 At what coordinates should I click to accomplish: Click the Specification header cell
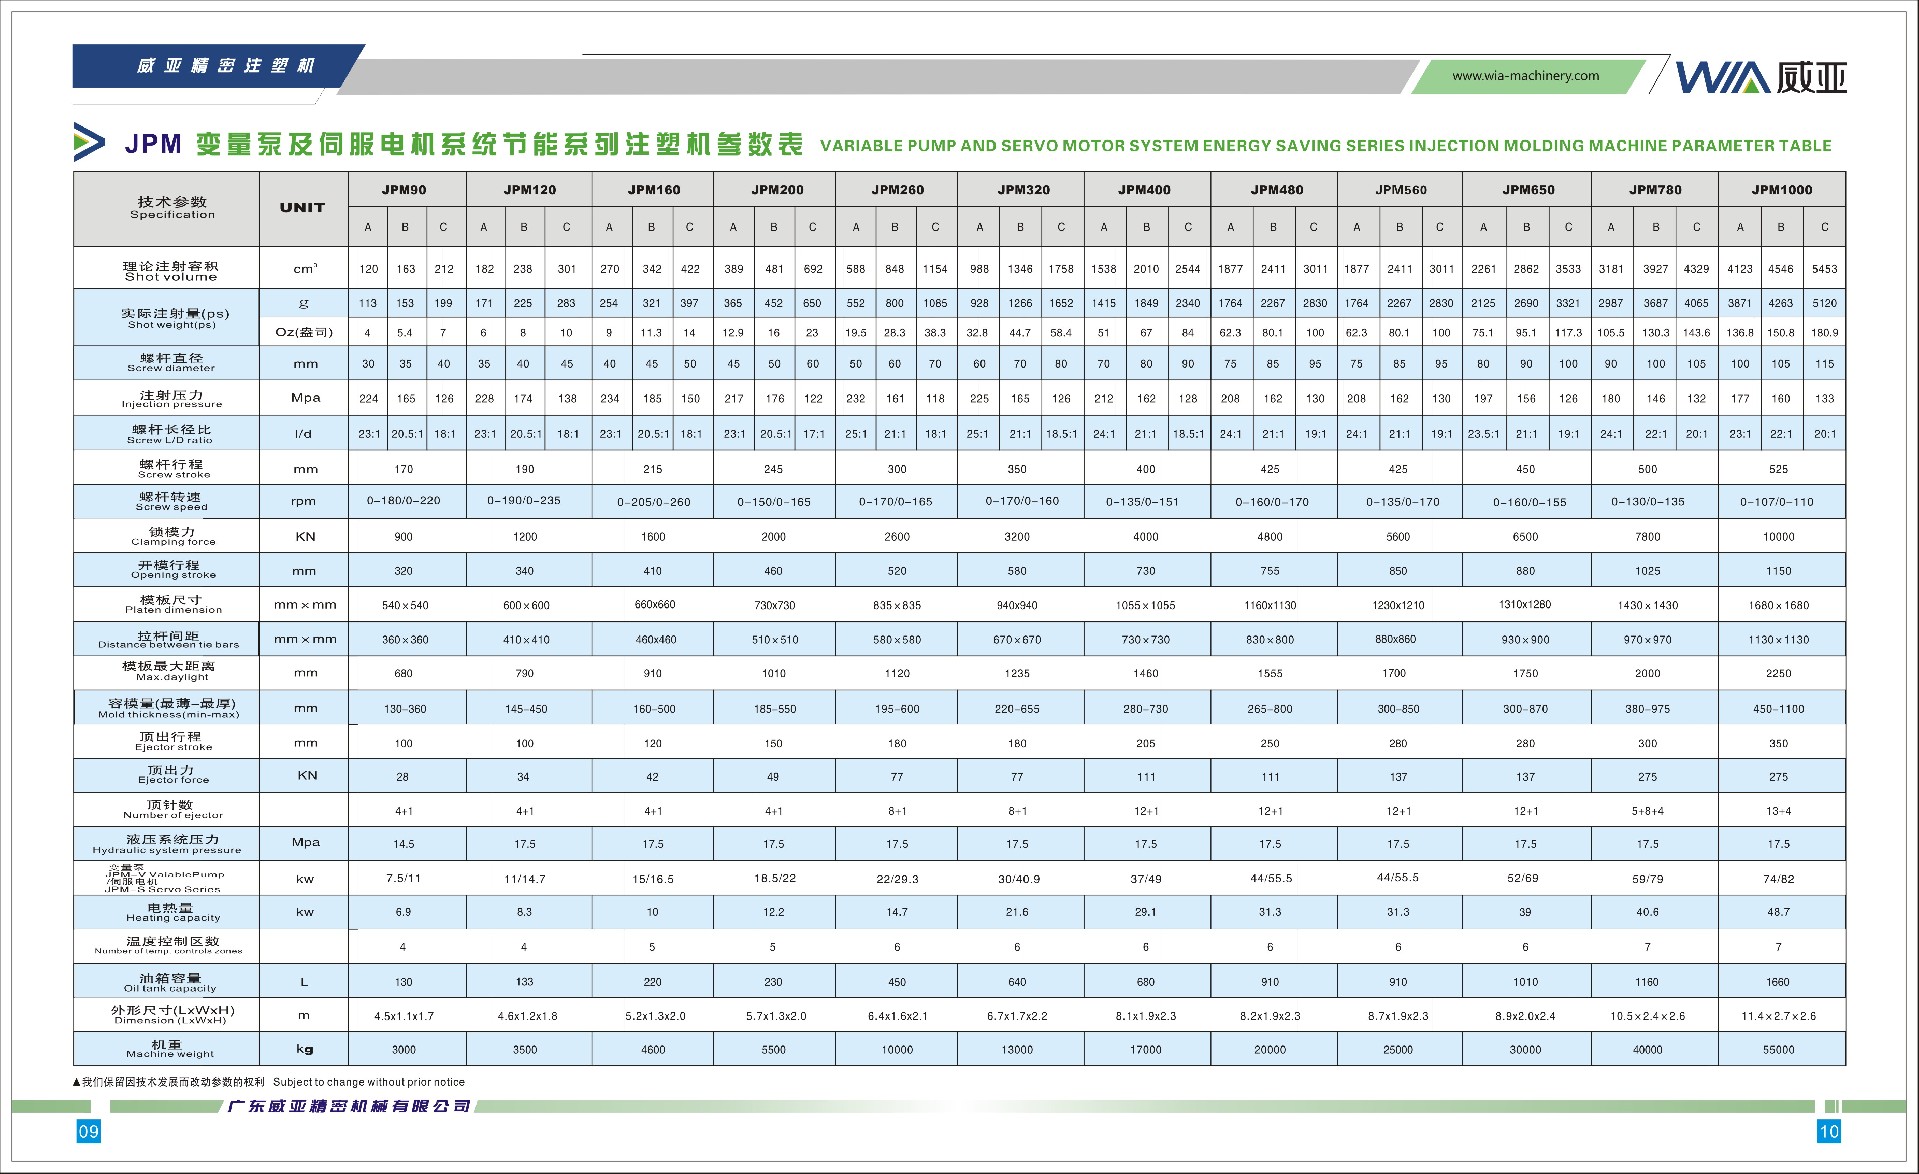(x=172, y=208)
